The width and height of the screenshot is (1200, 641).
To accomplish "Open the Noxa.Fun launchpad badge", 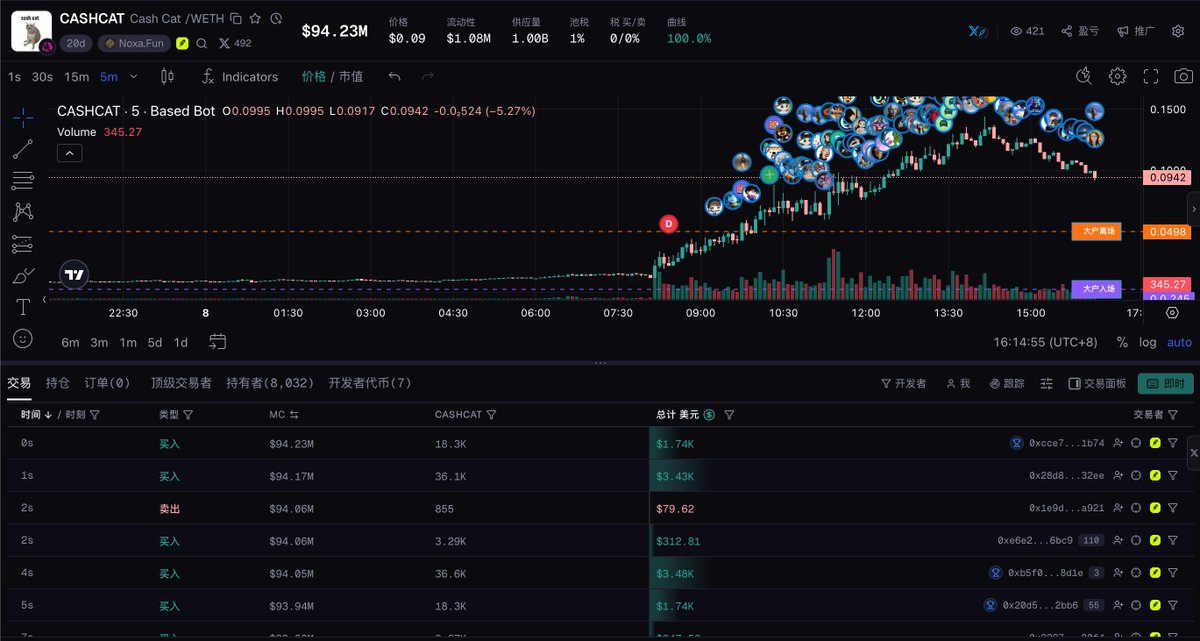I will (x=134, y=43).
